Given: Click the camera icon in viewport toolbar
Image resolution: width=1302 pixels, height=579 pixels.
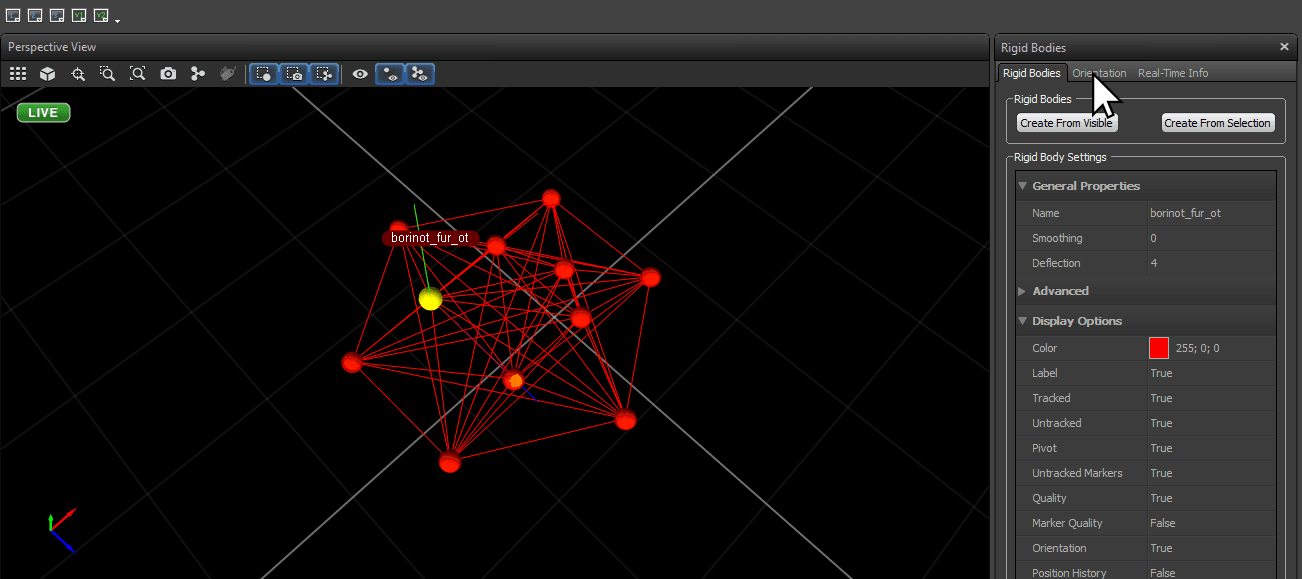Looking at the screenshot, I should pyautogui.click(x=168, y=74).
